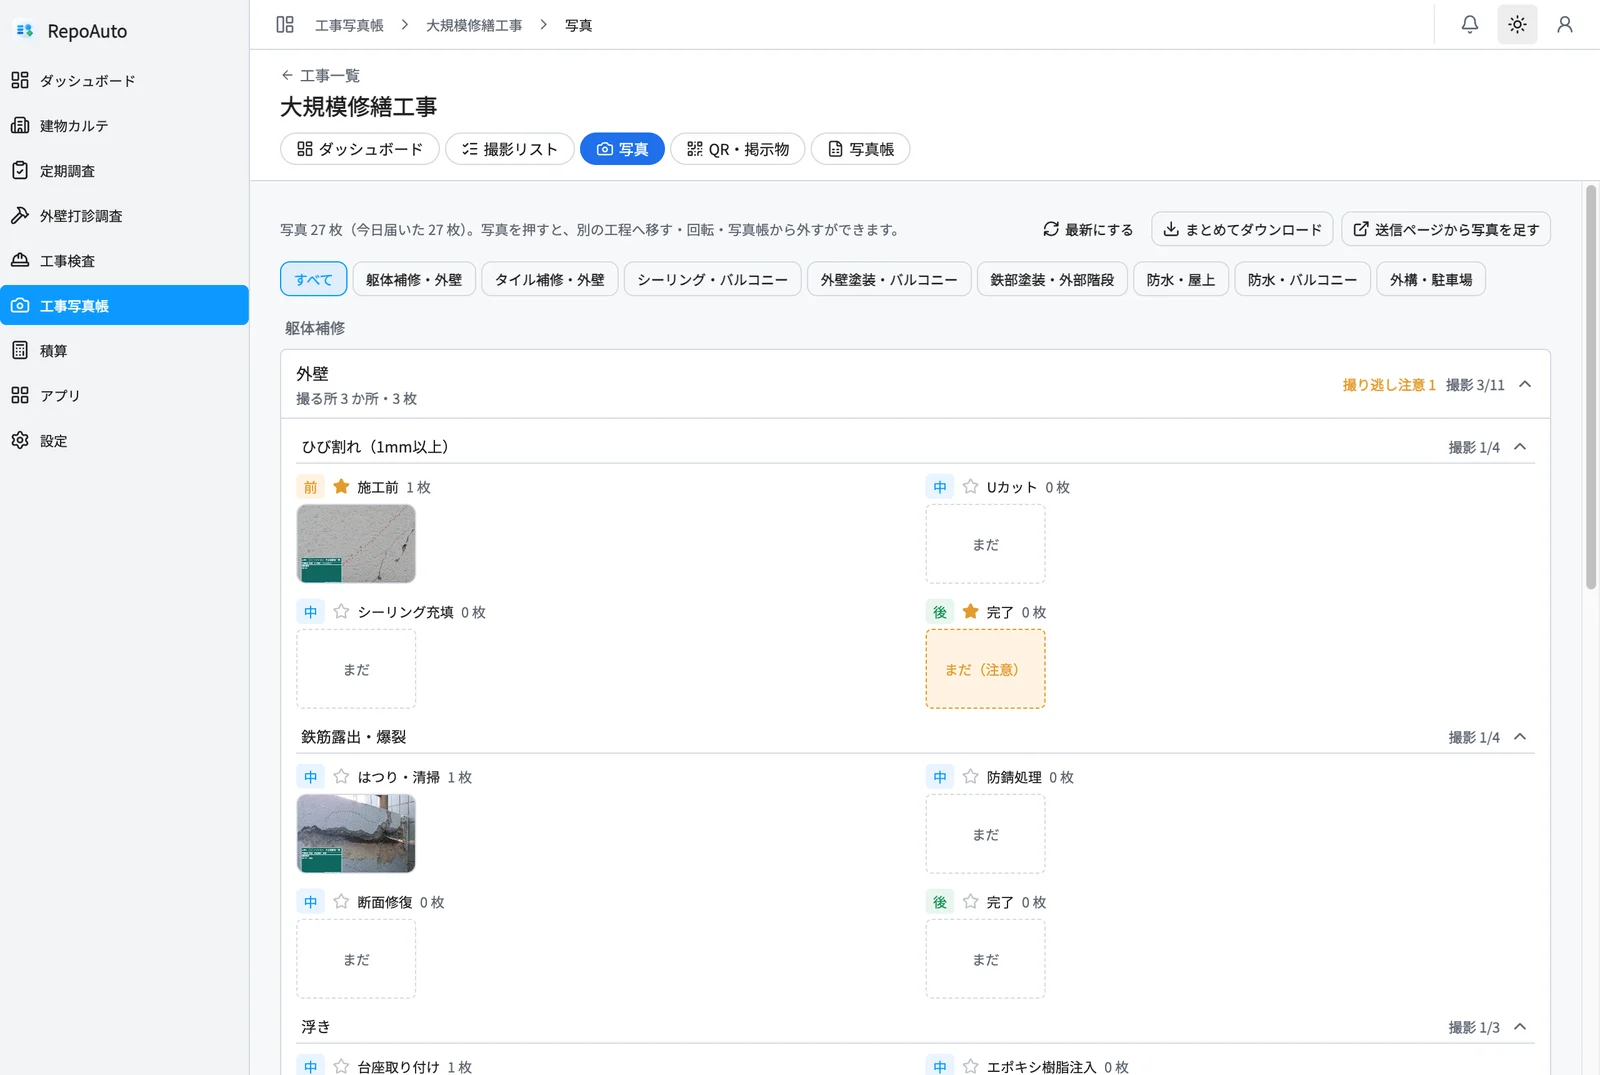Switch to the QR・掲示物 tab
This screenshot has height=1075, width=1600.
pyautogui.click(x=738, y=149)
